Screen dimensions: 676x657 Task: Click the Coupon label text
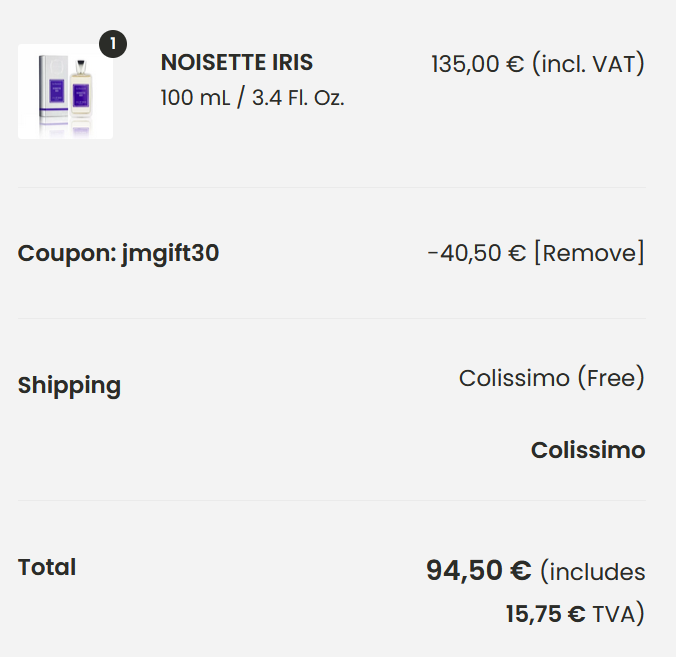(x=66, y=254)
